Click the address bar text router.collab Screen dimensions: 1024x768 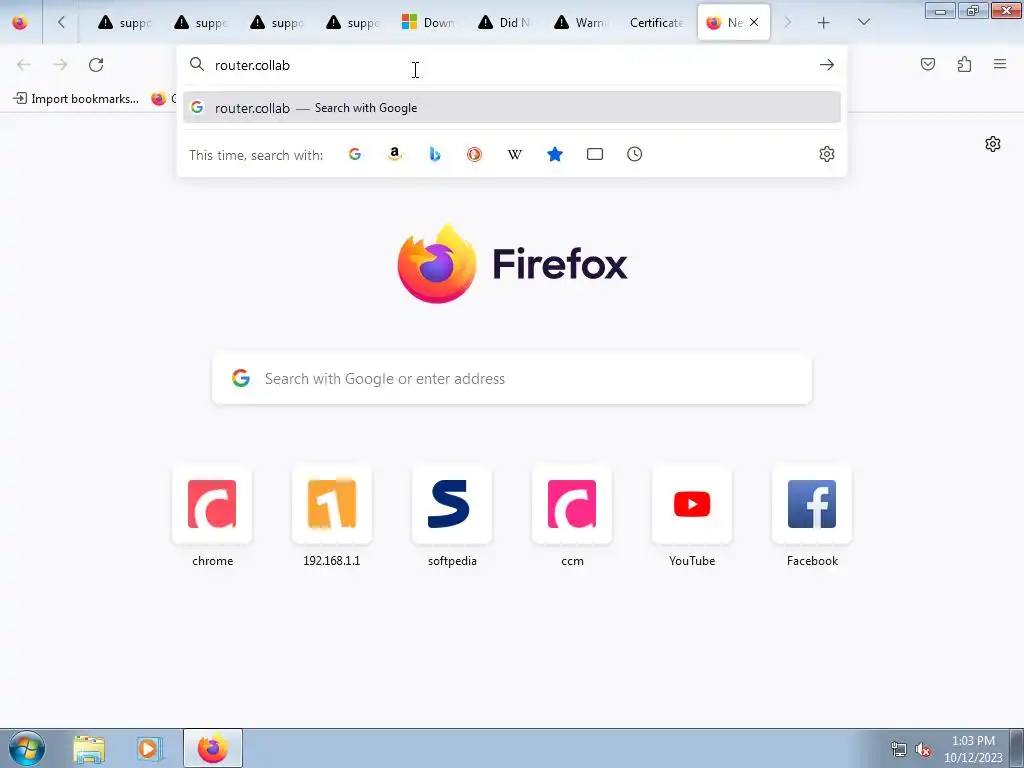(252, 65)
